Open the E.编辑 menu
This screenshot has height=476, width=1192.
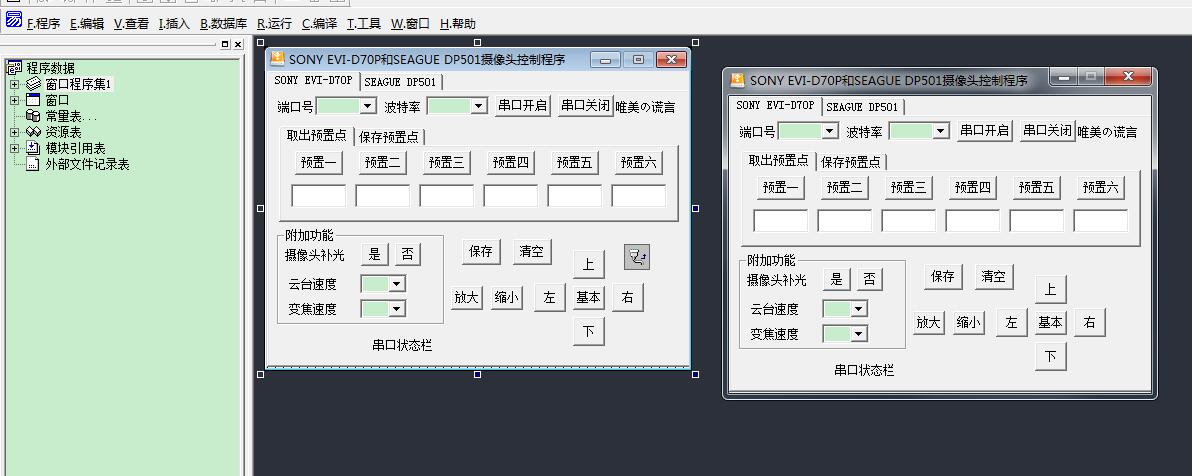tap(87, 24)
